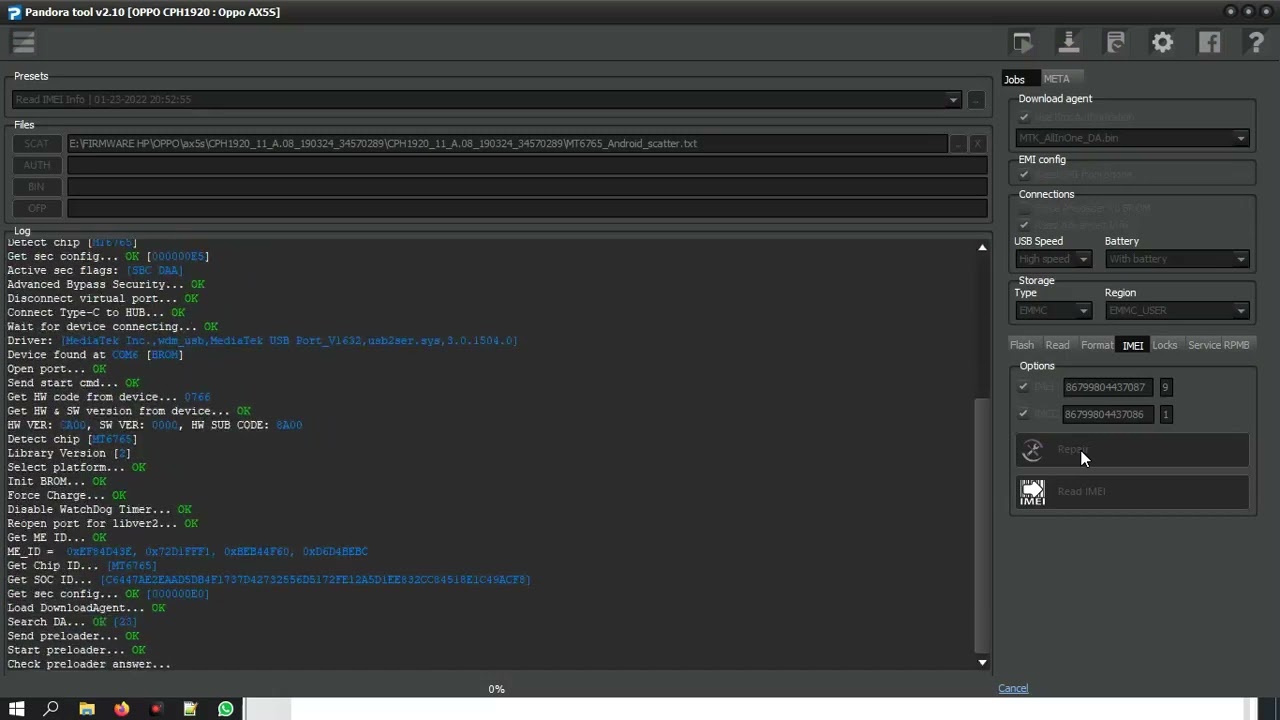Open MTK_AllInOne_DA.bin download agent dropdown
The image size is (1280, 720).
[x=1132, y=138]
